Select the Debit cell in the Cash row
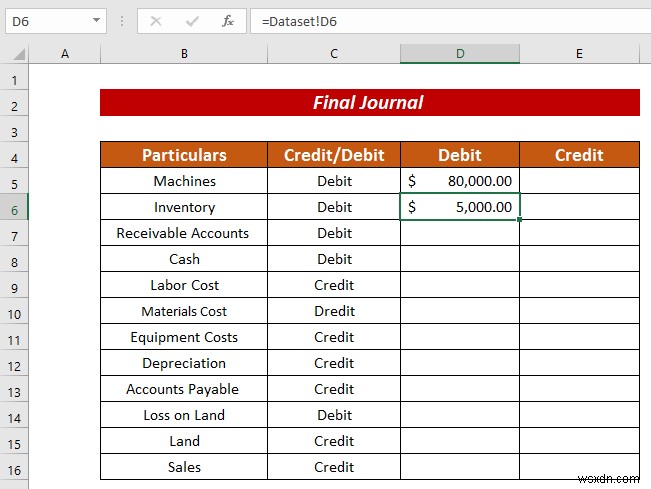 pos(334,259)
